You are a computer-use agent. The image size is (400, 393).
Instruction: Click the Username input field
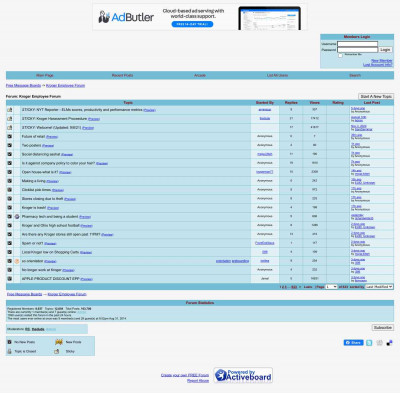[357, 44]
